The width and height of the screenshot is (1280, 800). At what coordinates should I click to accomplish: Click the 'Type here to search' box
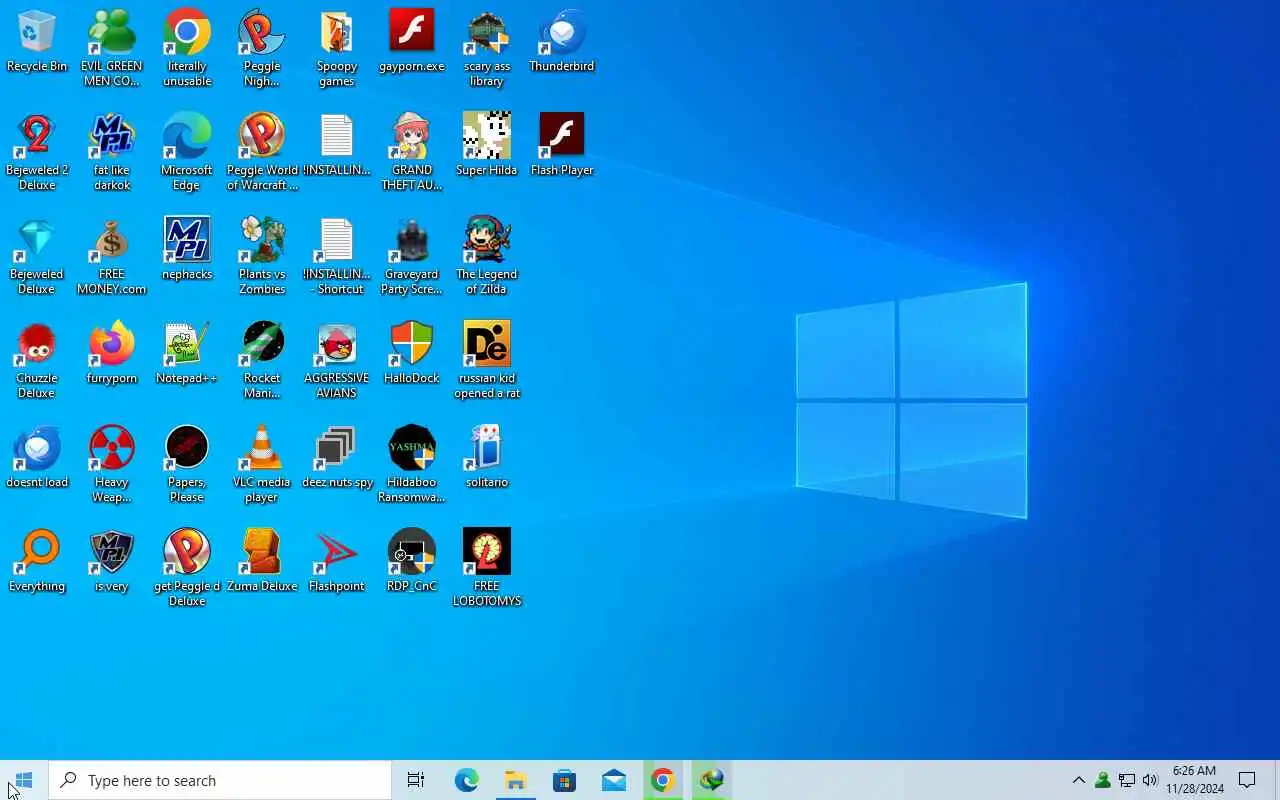tap(220, 780)
